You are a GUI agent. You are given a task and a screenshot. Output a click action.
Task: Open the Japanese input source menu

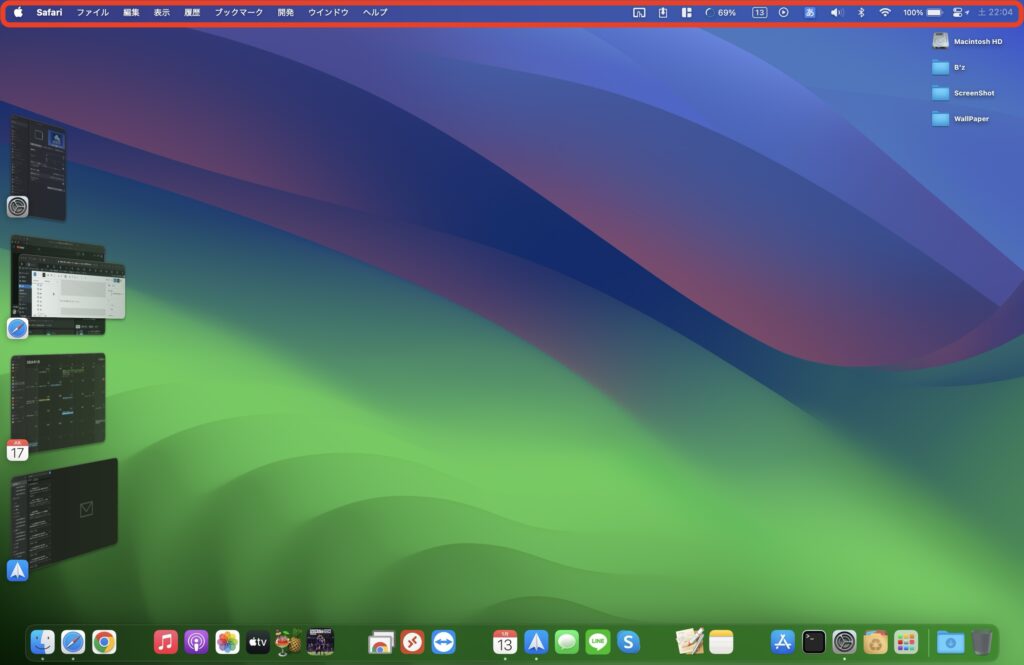tap(810, 13)
